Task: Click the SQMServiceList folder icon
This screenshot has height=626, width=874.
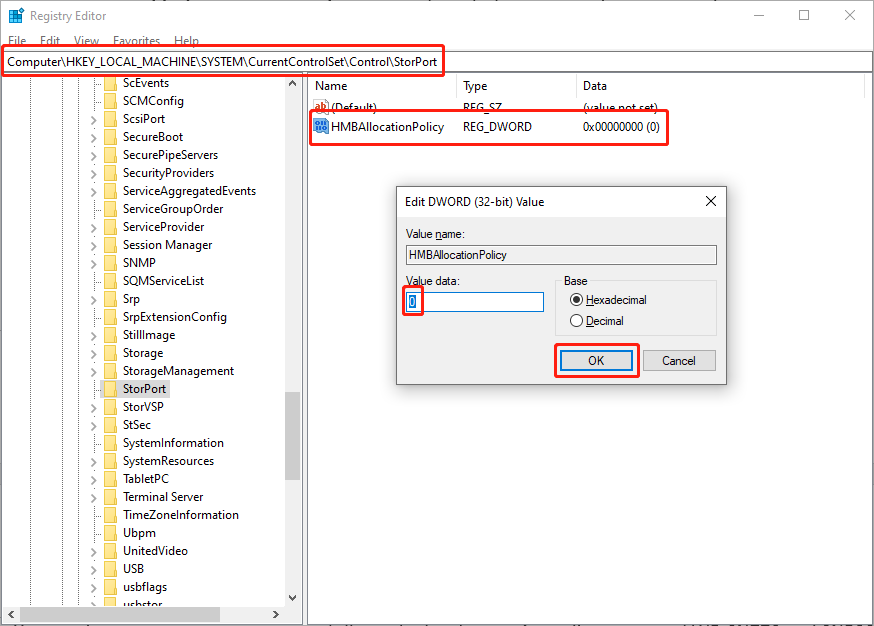Action: click(111, 281)
